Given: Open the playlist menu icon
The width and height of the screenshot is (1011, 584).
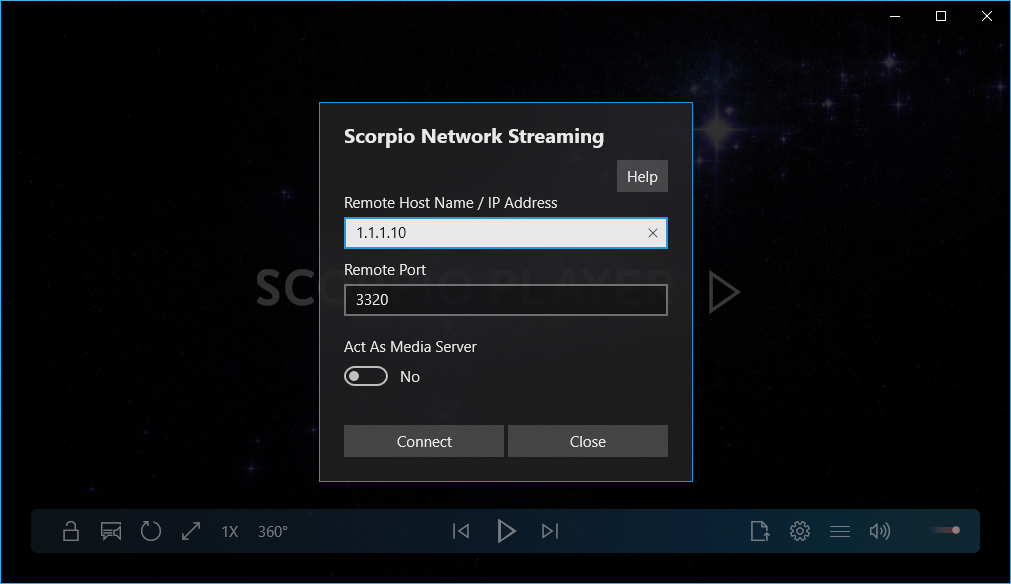Looking at the screenshot, I should (840, 531).
